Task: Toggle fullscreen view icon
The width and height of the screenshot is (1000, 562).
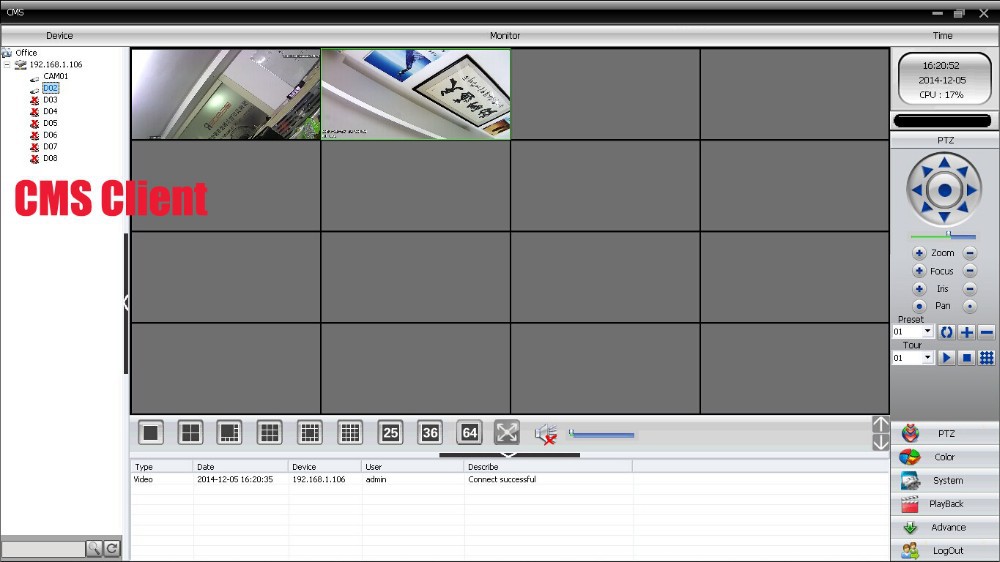Action: coord(507,433)
